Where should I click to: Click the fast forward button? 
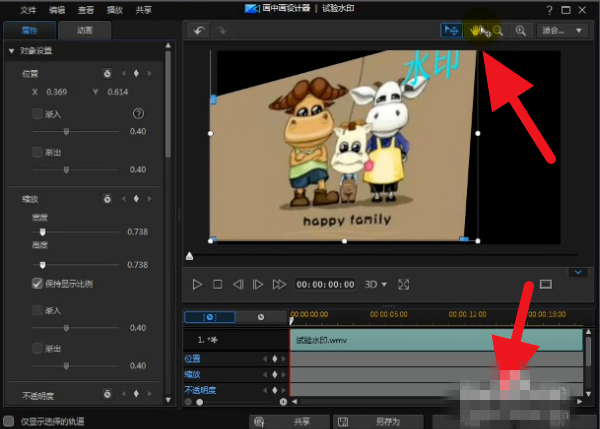coord(280,285)
